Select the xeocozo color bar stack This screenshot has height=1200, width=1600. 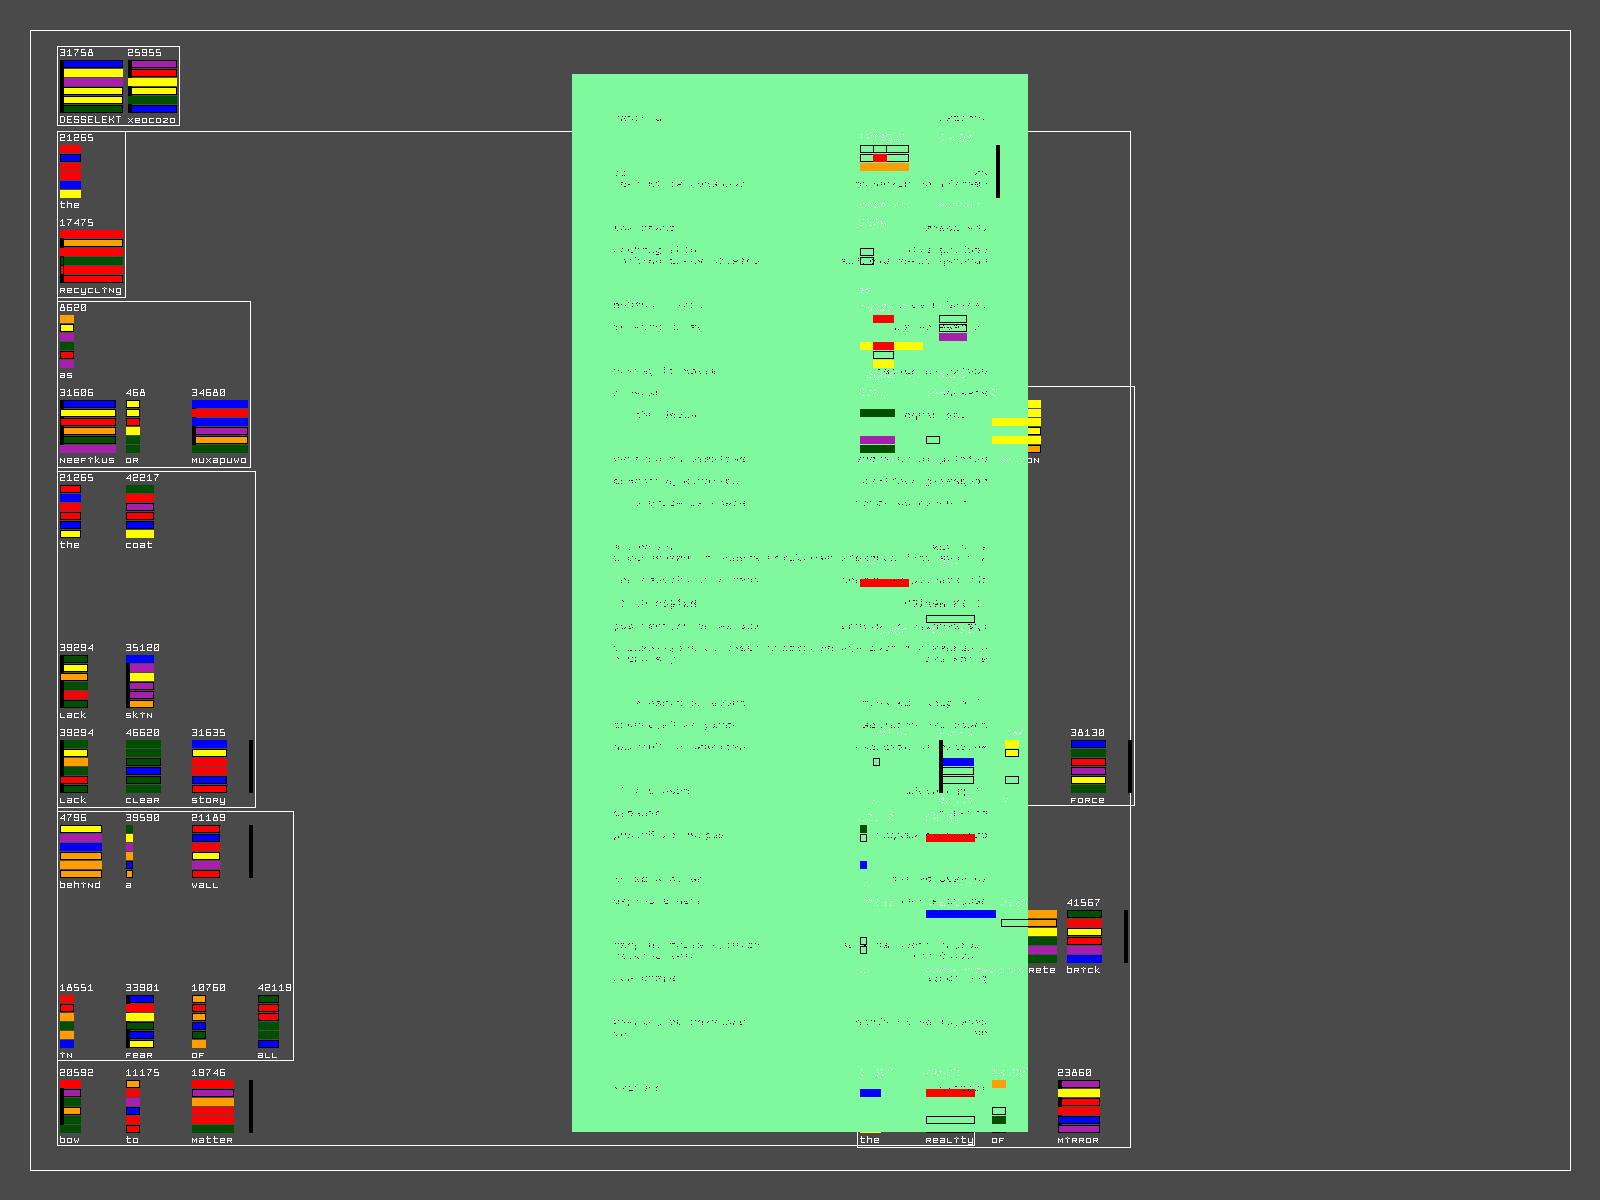click(x=152, y=86)
